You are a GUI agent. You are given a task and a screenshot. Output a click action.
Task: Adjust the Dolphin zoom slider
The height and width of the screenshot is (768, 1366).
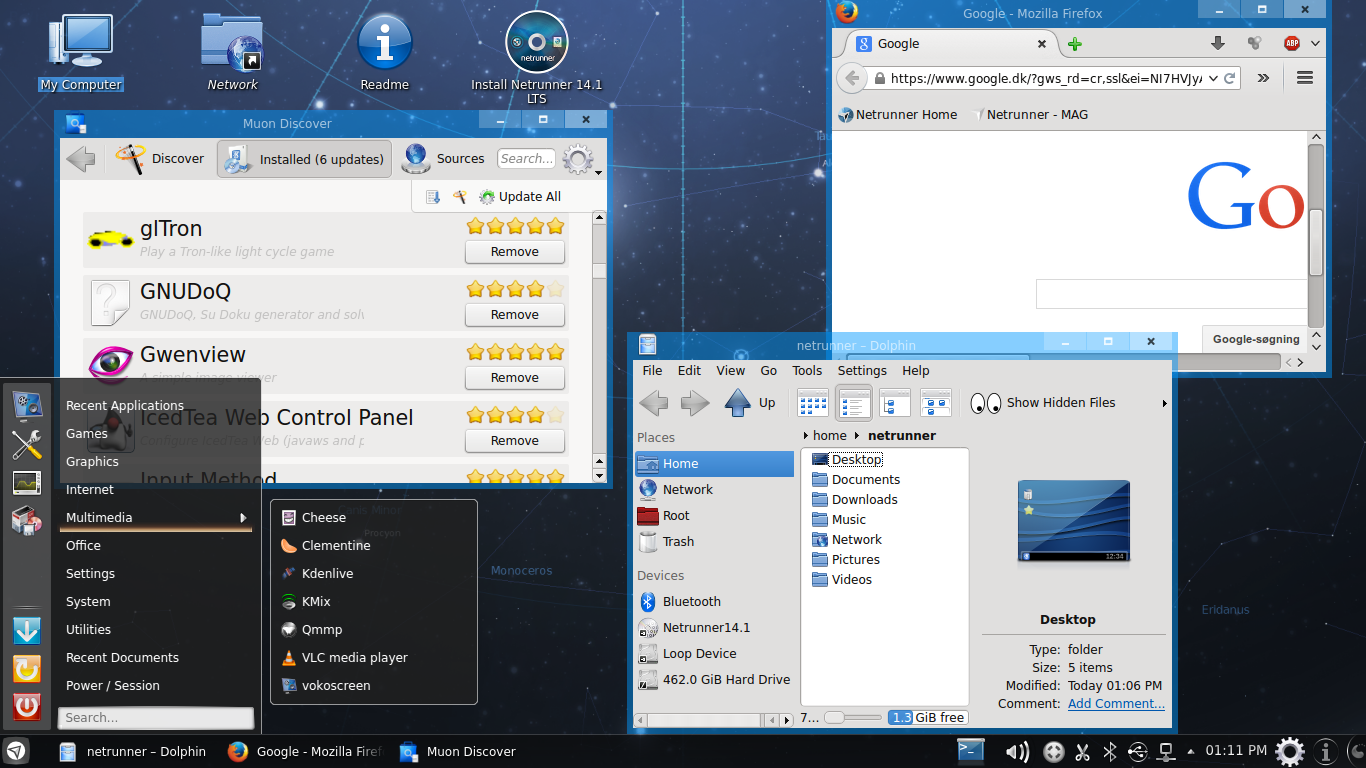click(x=853, y=717)
